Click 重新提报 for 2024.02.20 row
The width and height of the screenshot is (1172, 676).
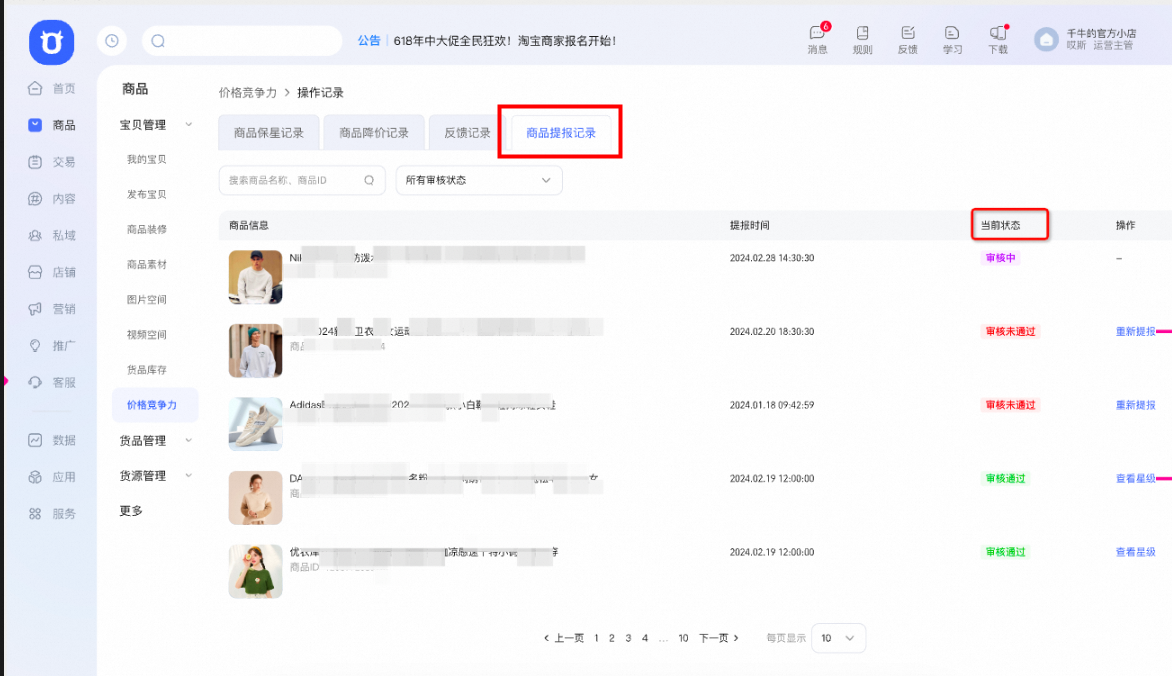[x=1135, y=331]
